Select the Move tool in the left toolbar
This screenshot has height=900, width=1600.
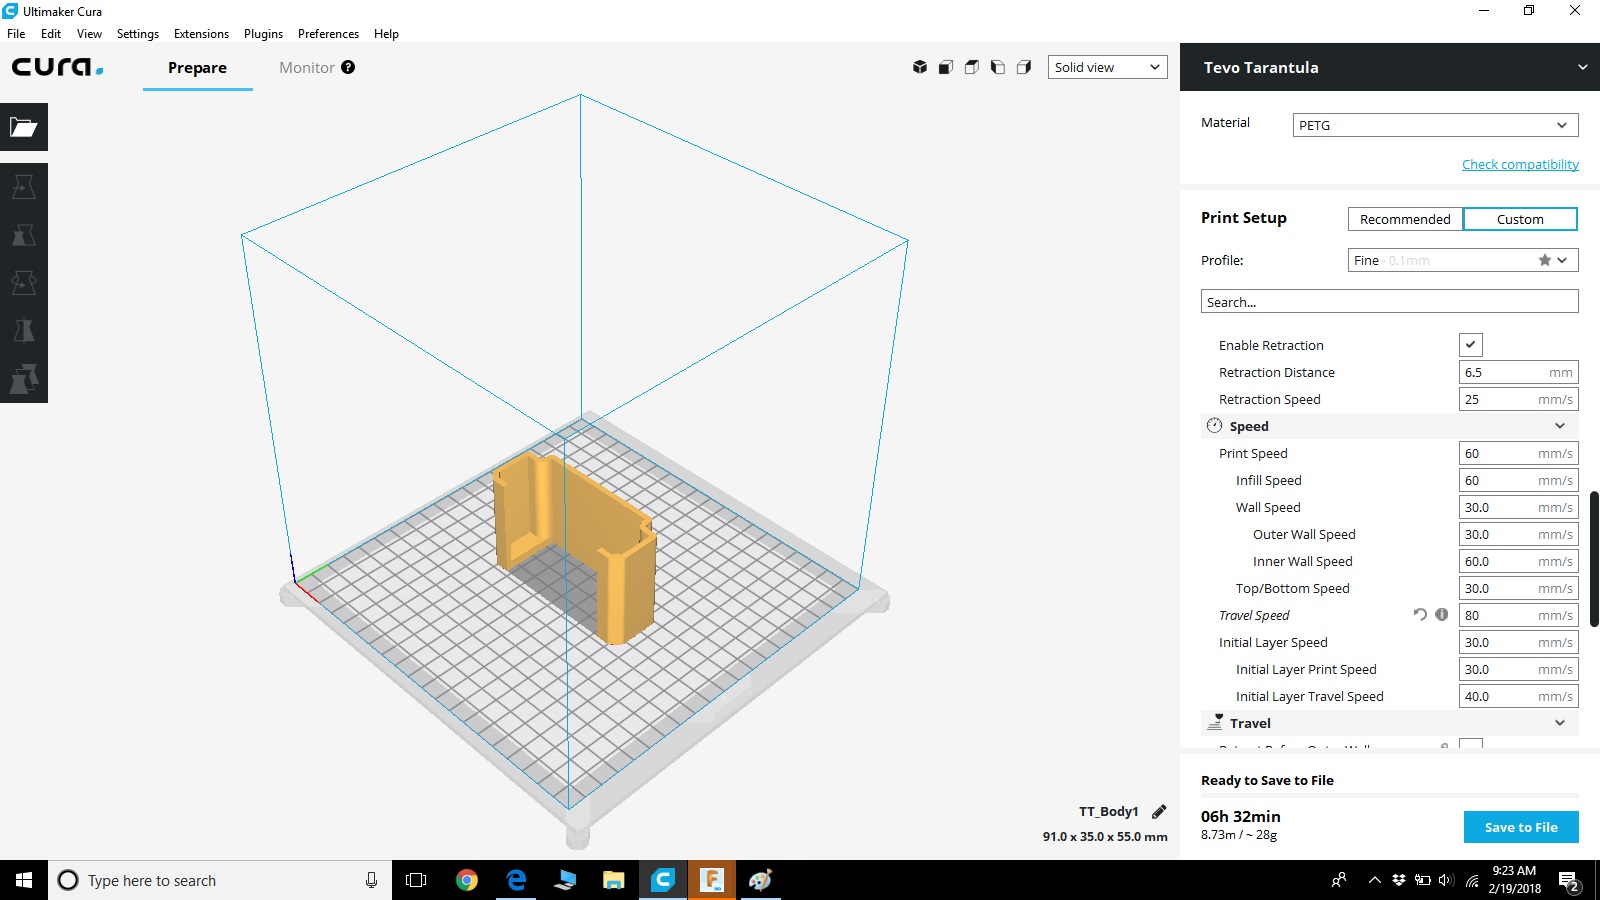pos(24,187)
